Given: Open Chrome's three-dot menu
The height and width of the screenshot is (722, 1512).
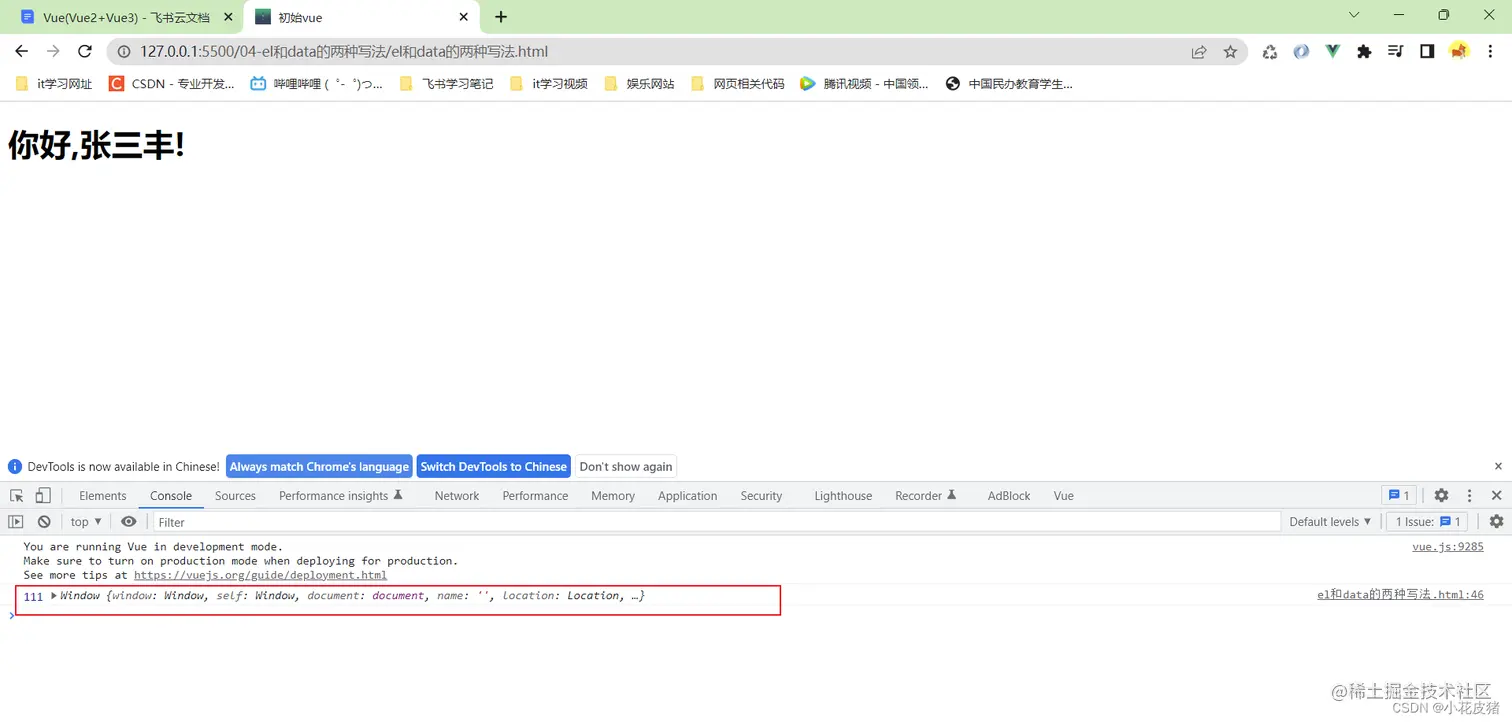Looking at the screenshot, I should [1490, 52].
